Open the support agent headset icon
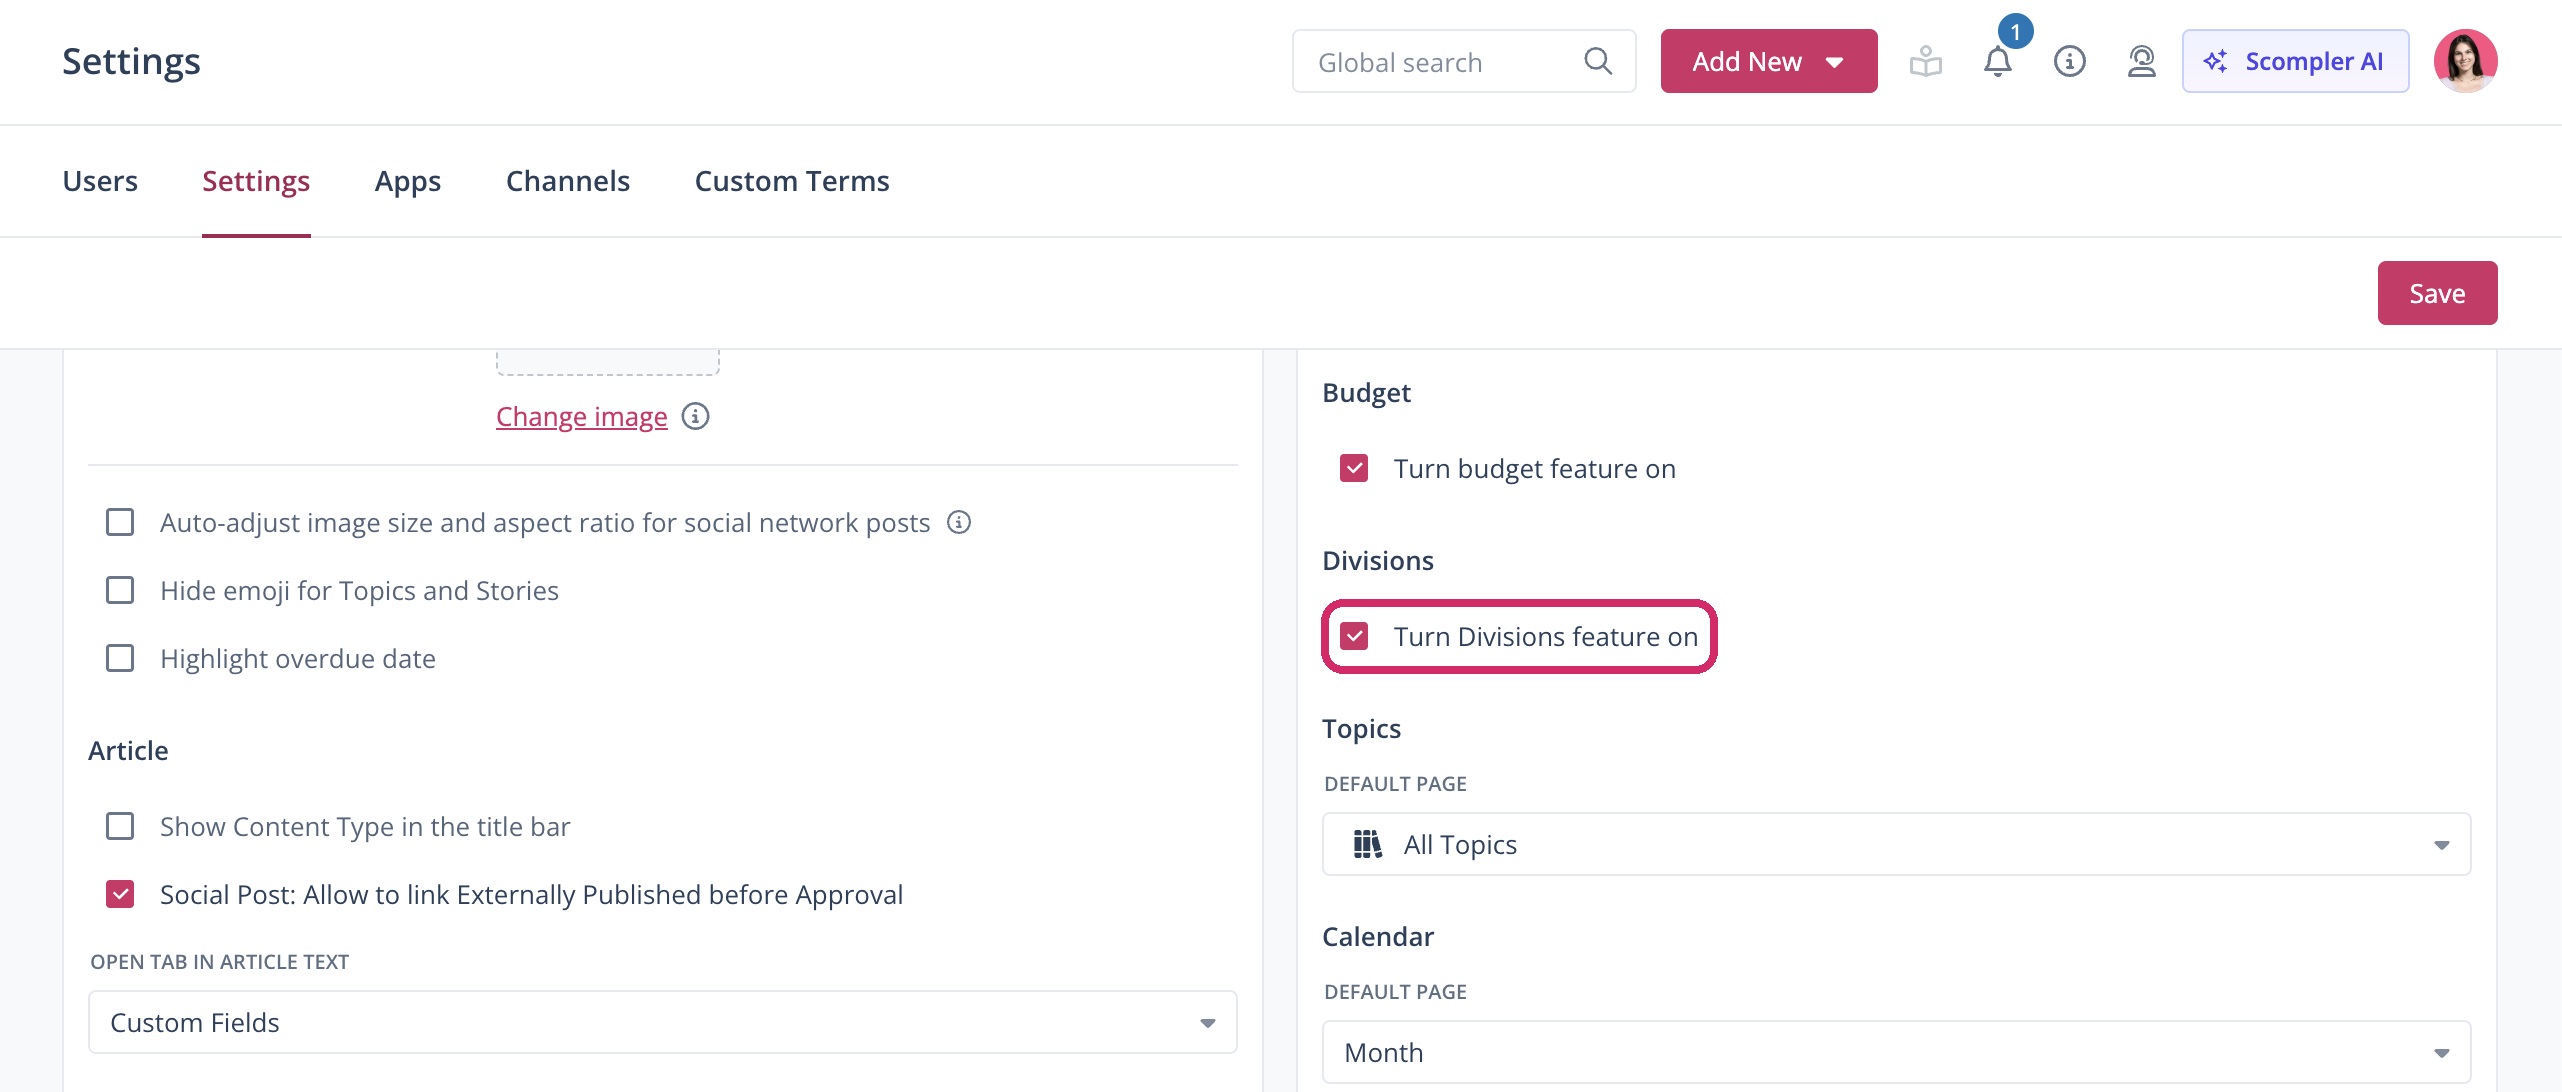The height and width of the screenshot is (1092, 2562). click(2141, 61)
